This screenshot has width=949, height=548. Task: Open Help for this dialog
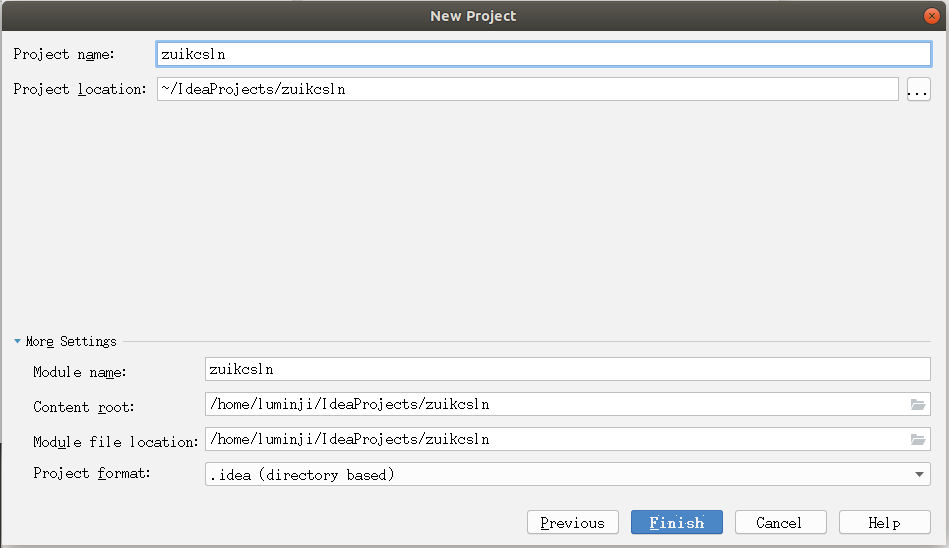(884, 523)
